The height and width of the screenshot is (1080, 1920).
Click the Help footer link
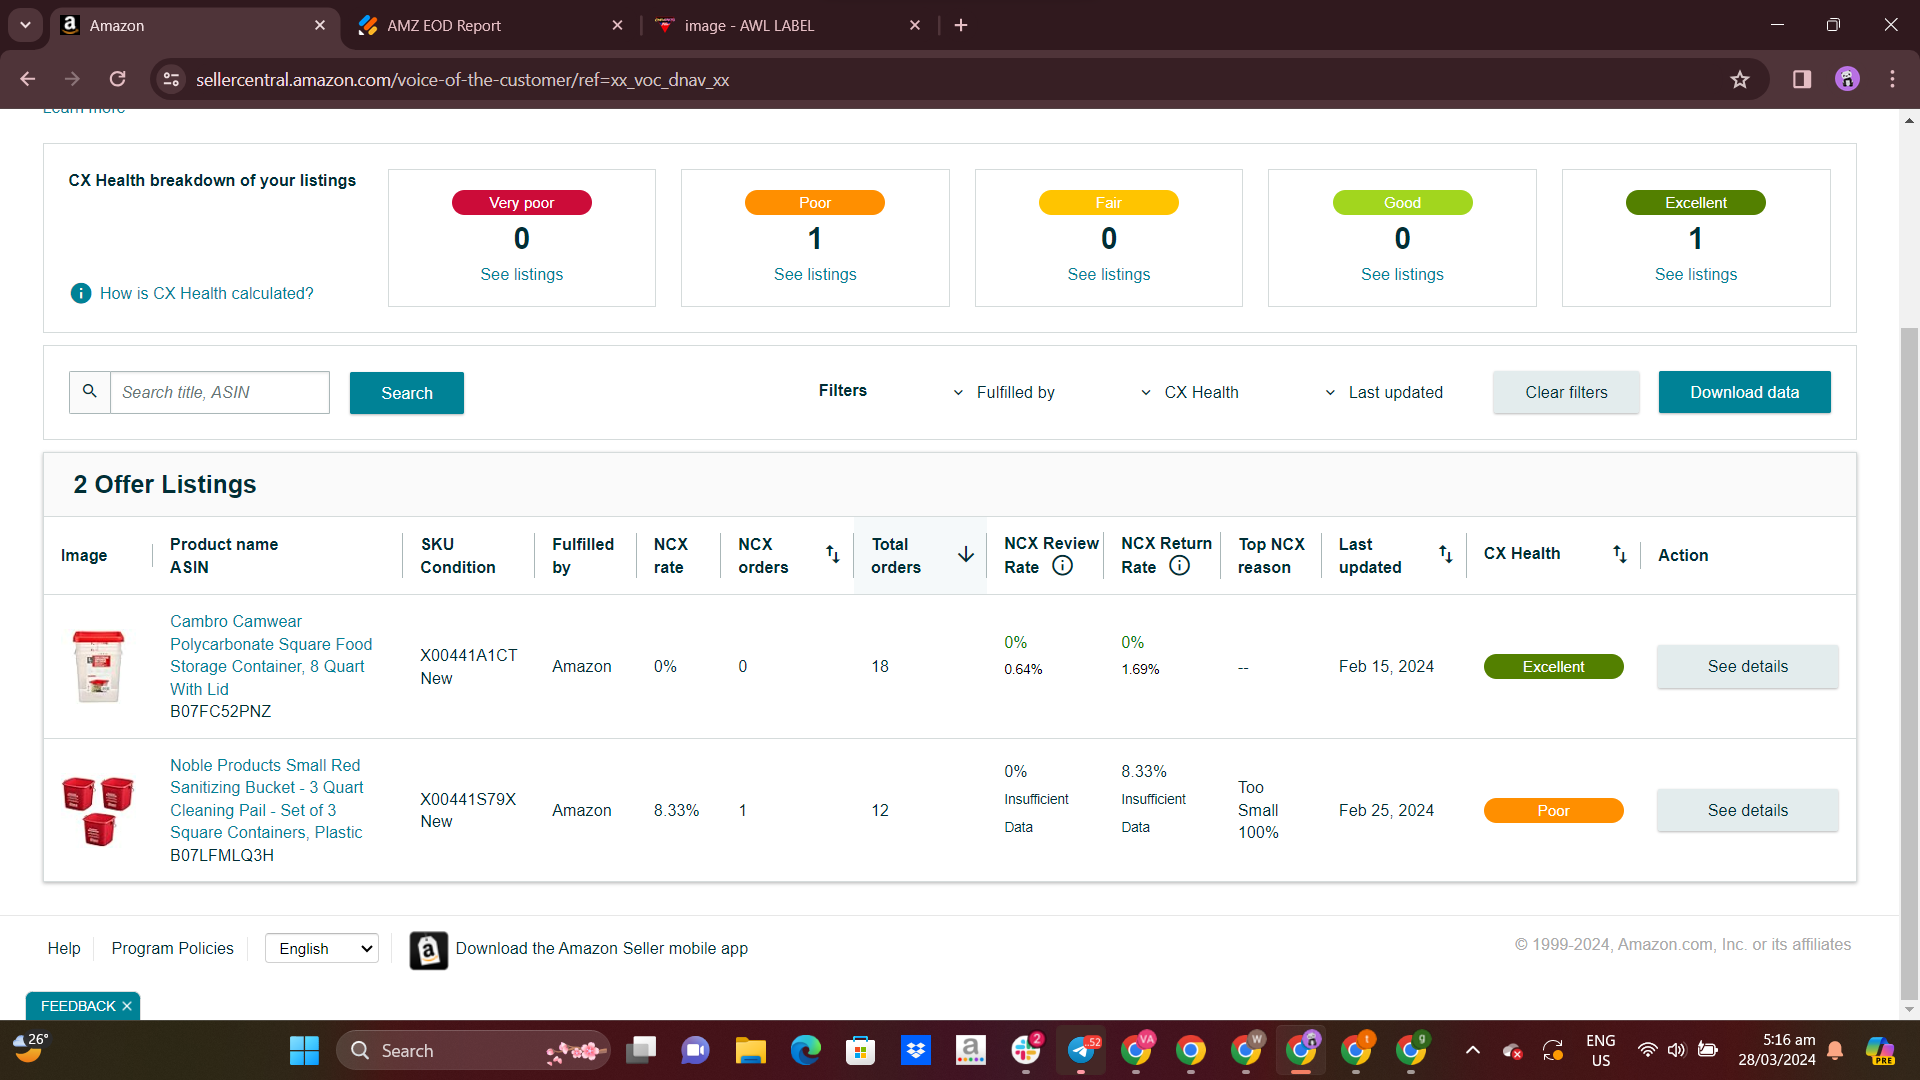tap(64, 948)
